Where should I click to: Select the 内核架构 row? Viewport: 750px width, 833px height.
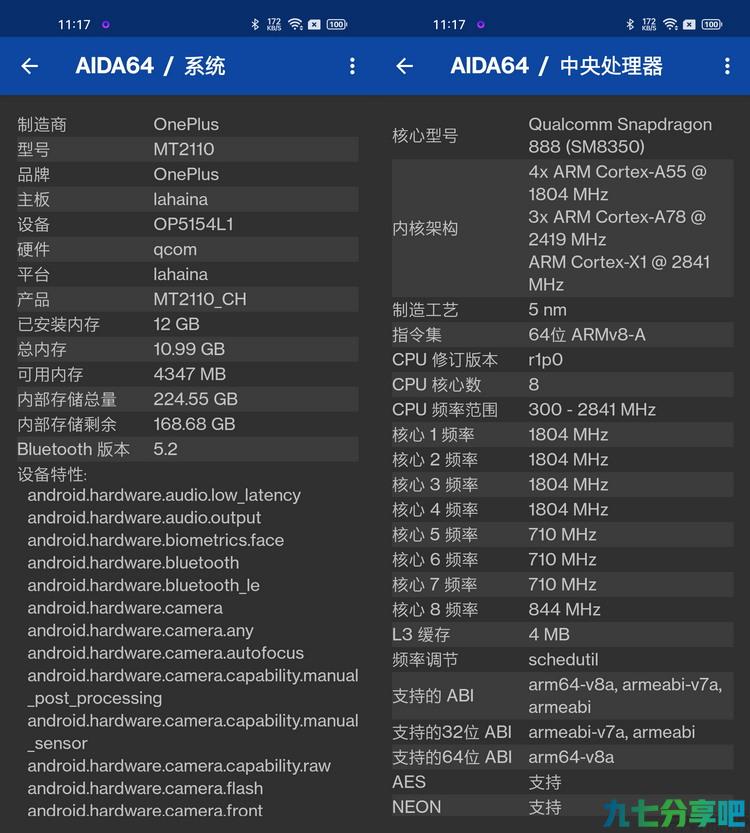[x=562, y=228]
